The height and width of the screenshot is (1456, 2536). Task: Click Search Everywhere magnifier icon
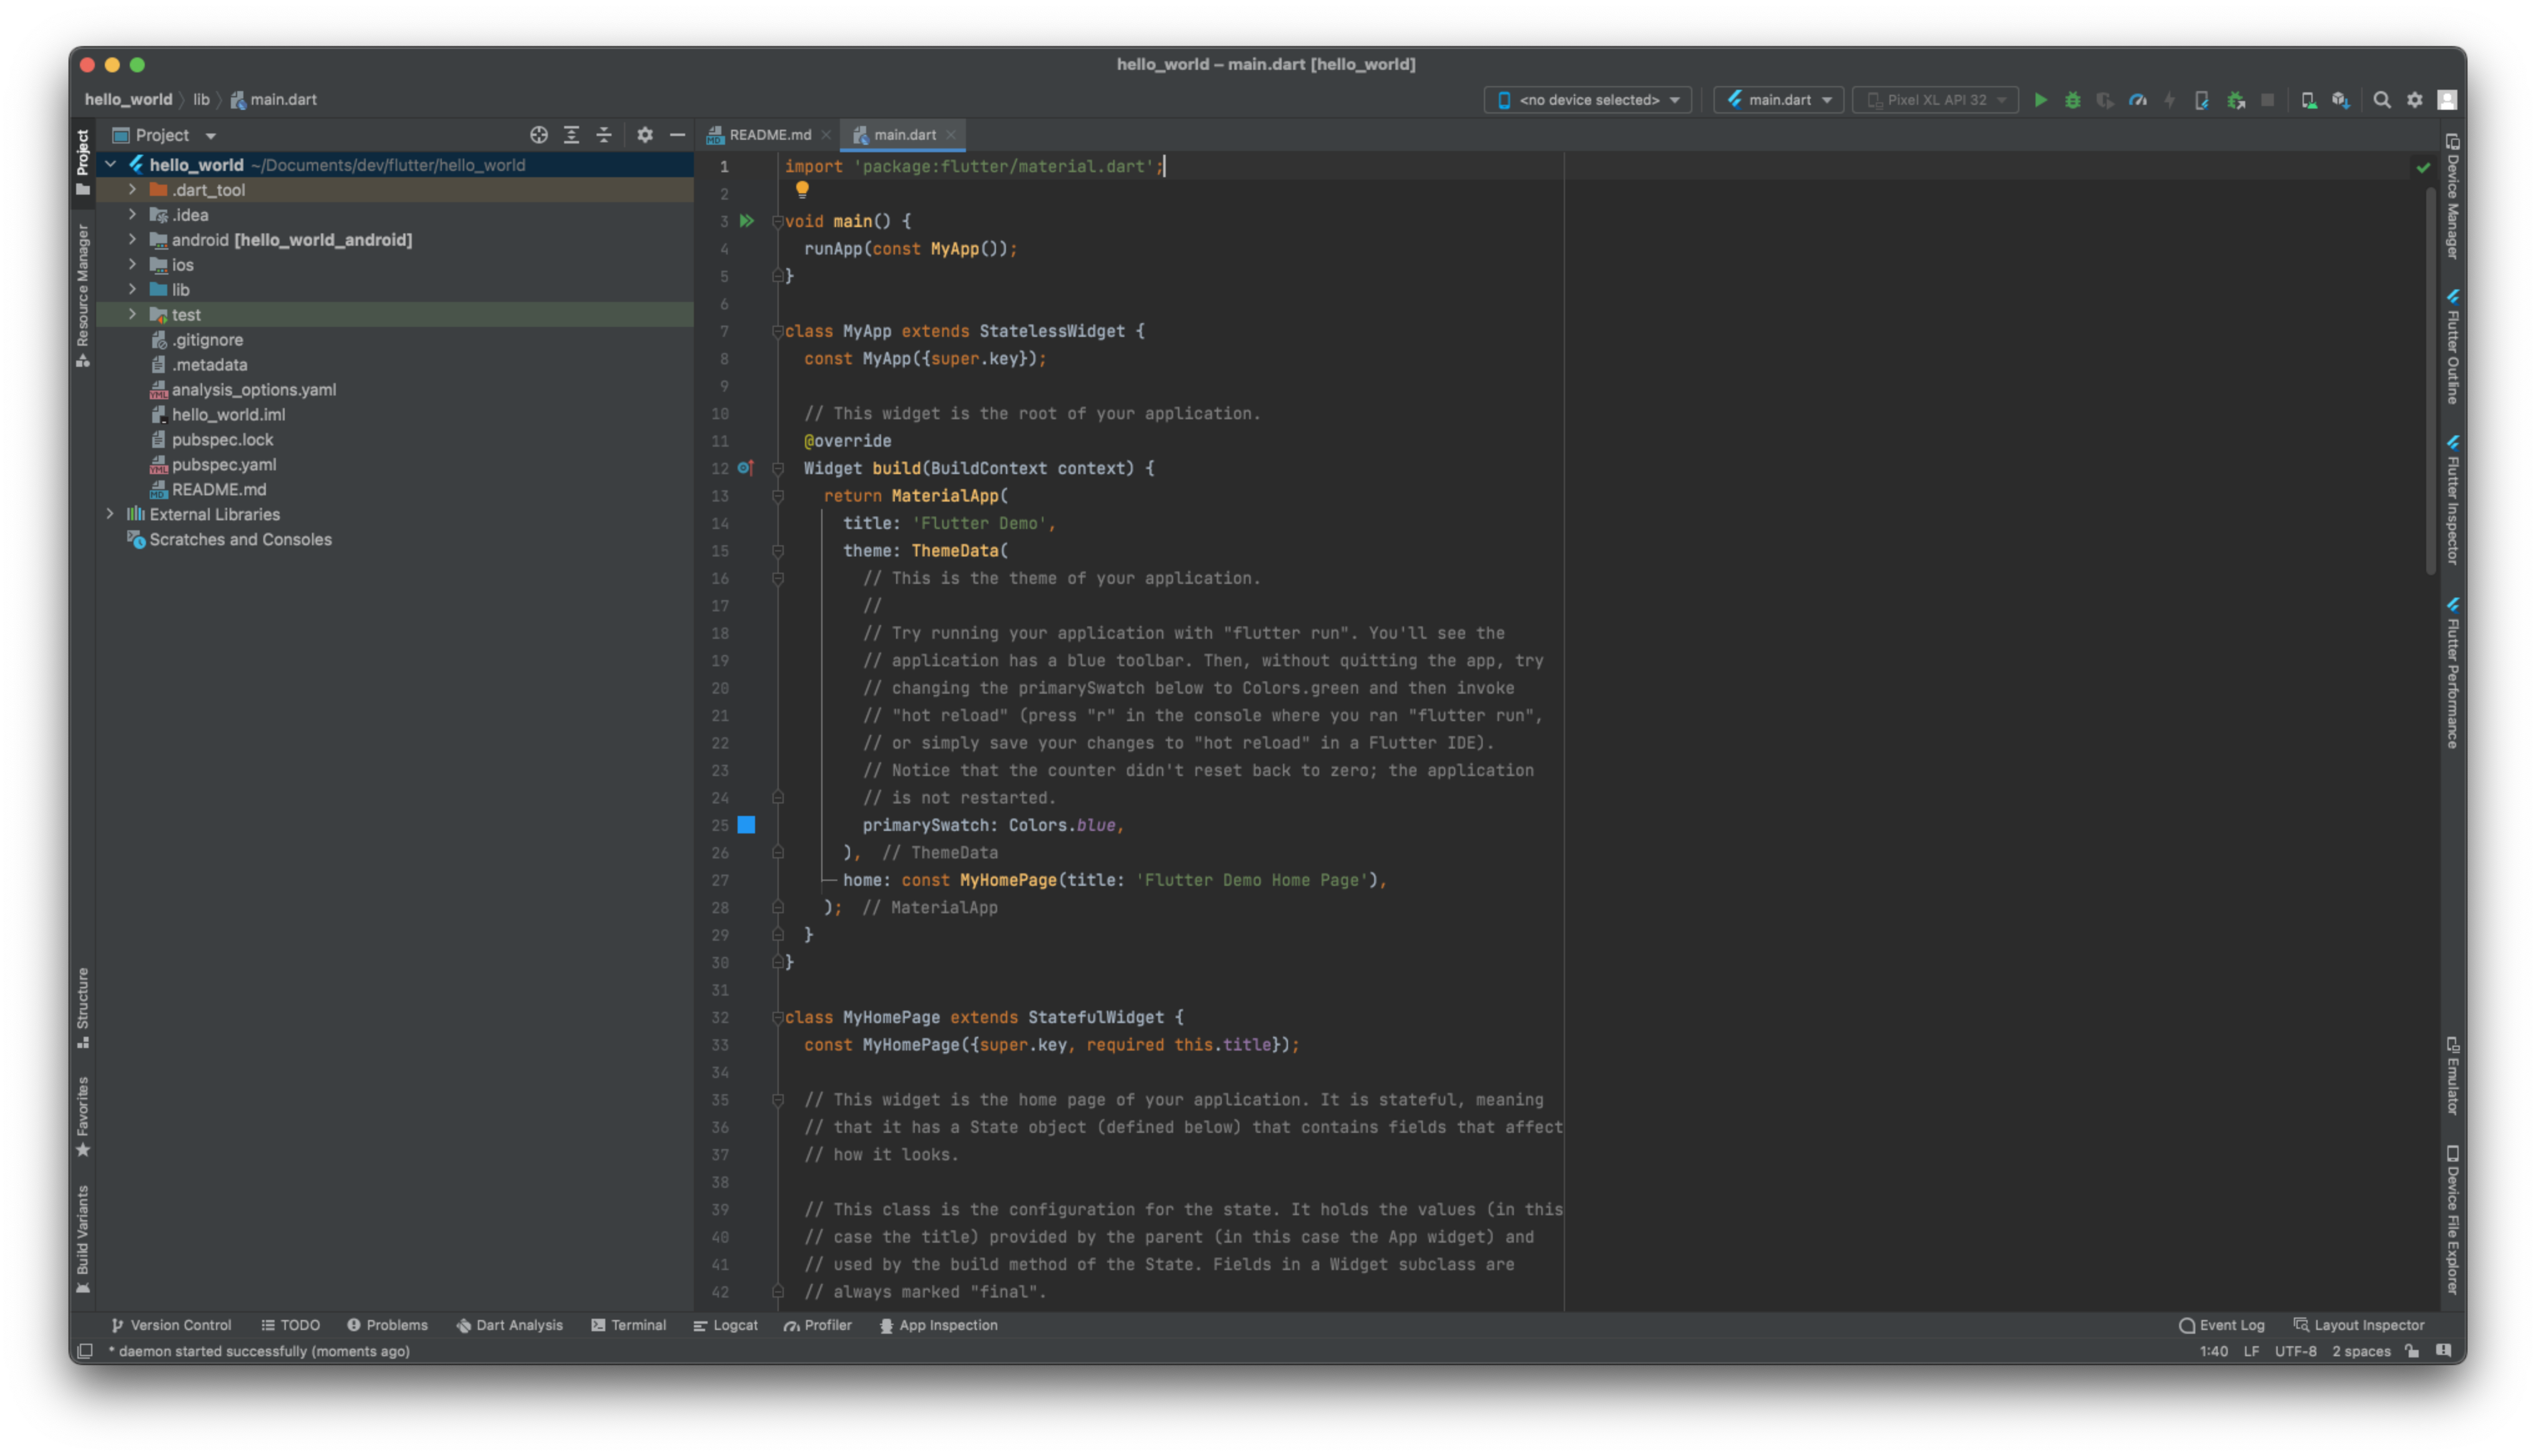coord(2382,100)
